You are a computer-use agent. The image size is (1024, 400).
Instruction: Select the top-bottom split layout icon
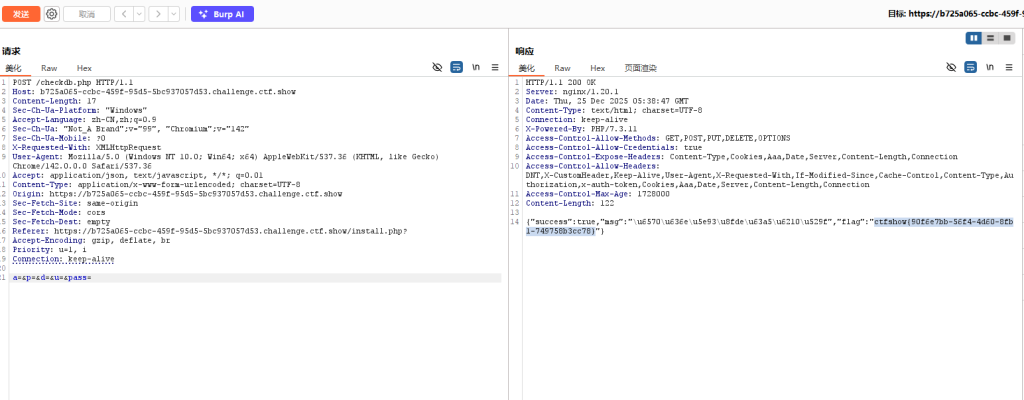coord(990,37)
